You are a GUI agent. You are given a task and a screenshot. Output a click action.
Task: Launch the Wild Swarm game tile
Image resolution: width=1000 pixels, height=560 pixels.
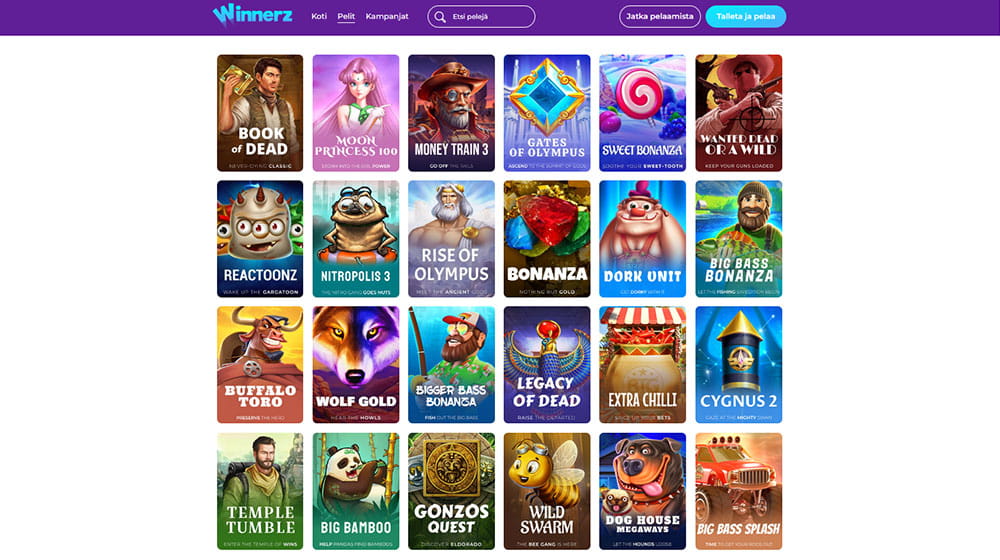[547, 491]
